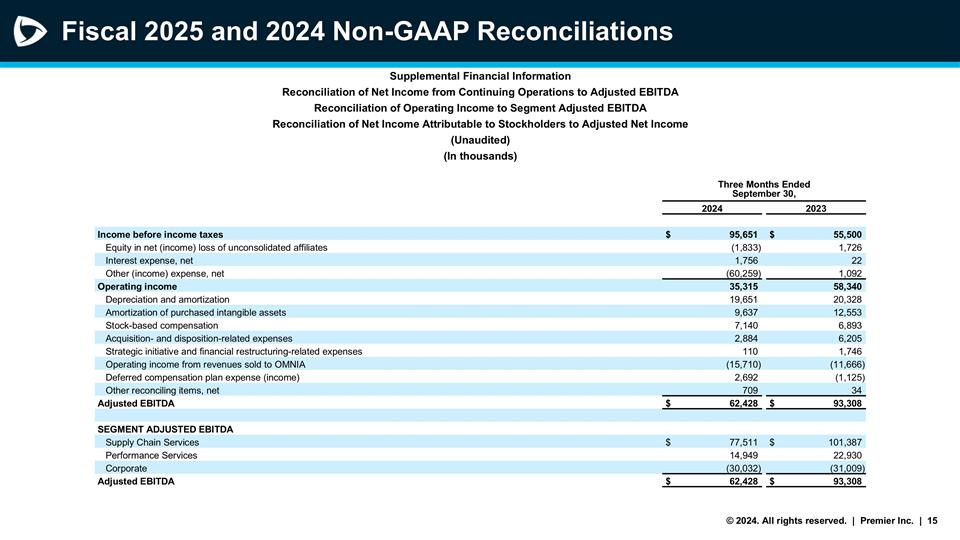Select the Three Months Ended September 30 header
The width and height of the screenshot is (960, 540).
coord(764,189)
